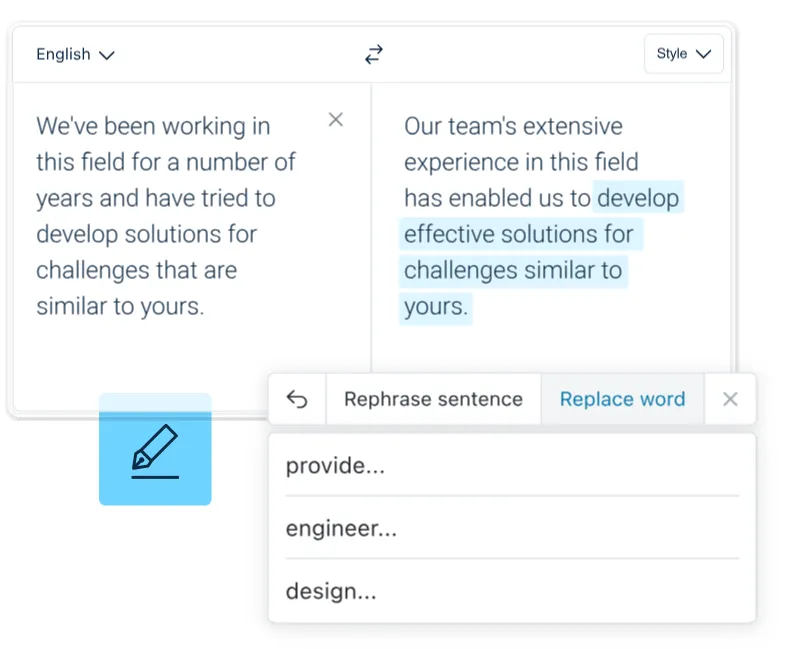The image size is (790, 649).
Task: Click highlighted phrase "effective solutions for"
Action: pyautogui.click(x=518, y=234)
